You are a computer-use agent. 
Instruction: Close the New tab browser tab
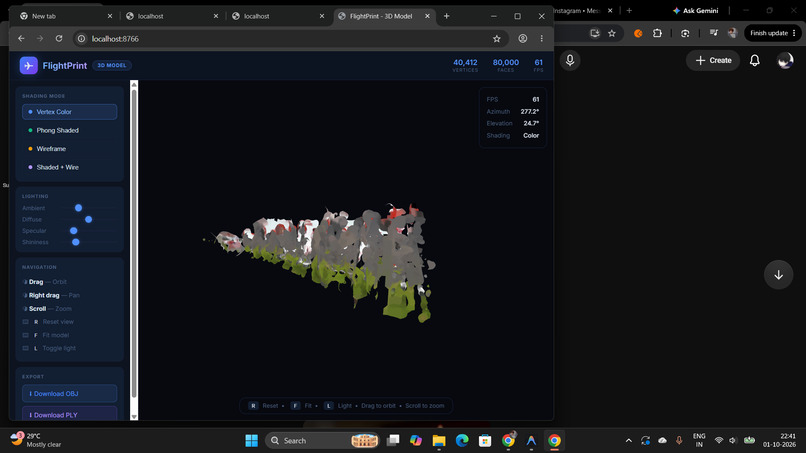click(x=109, y=16)
